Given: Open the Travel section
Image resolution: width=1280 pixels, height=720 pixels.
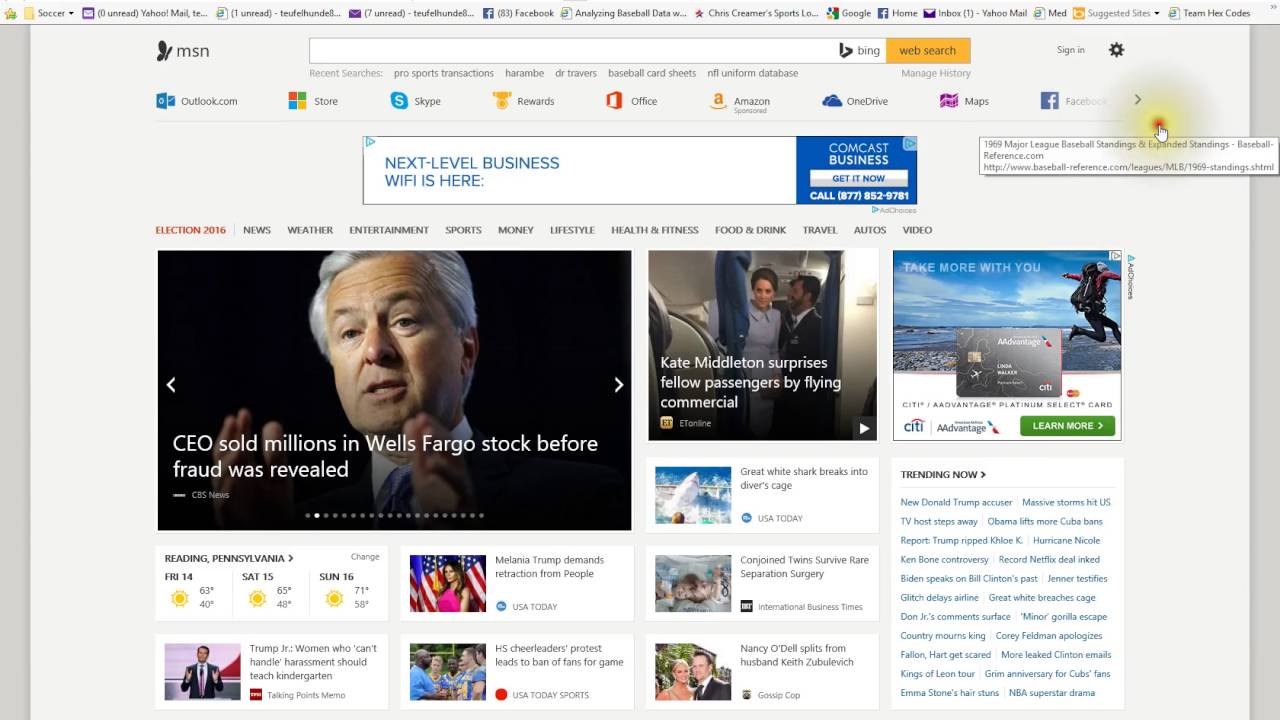Looking at the screenshot, I should coord(820,230).
